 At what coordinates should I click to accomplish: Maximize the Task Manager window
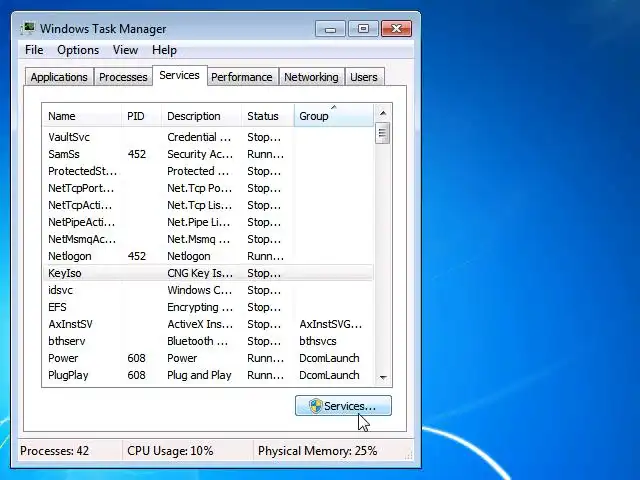(x=363, y=29)
